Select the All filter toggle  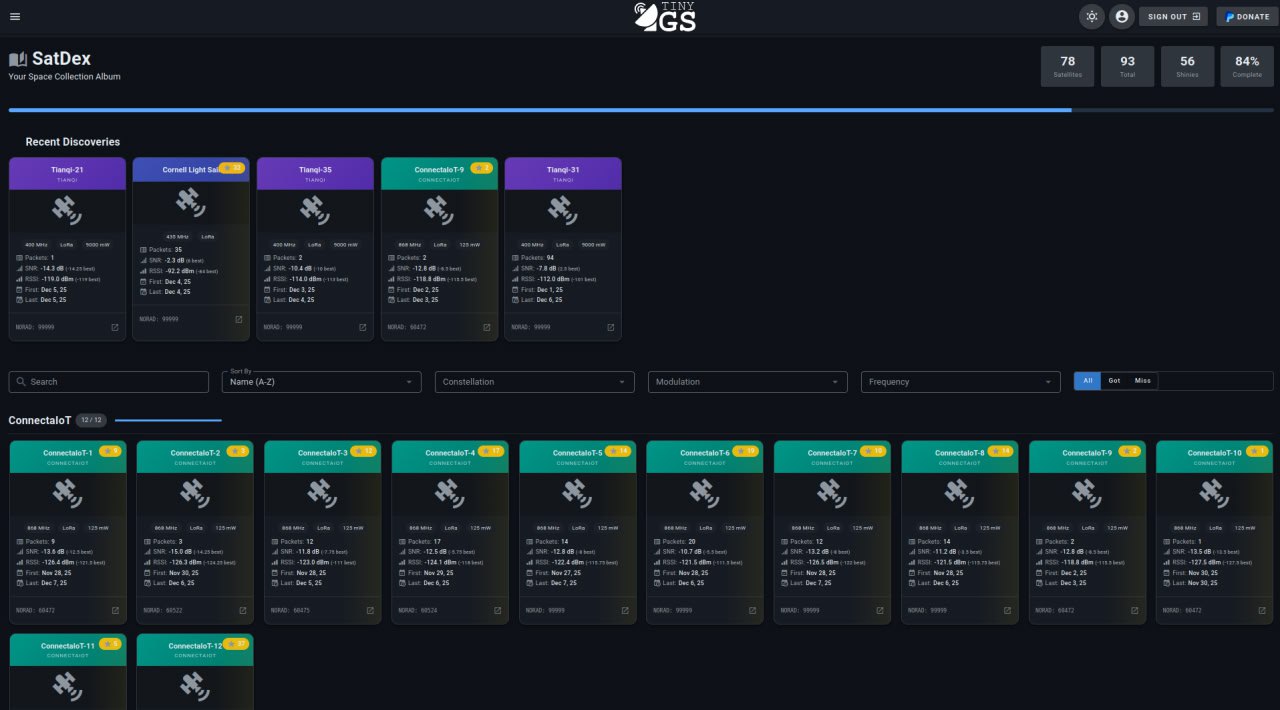(1087, 381)
